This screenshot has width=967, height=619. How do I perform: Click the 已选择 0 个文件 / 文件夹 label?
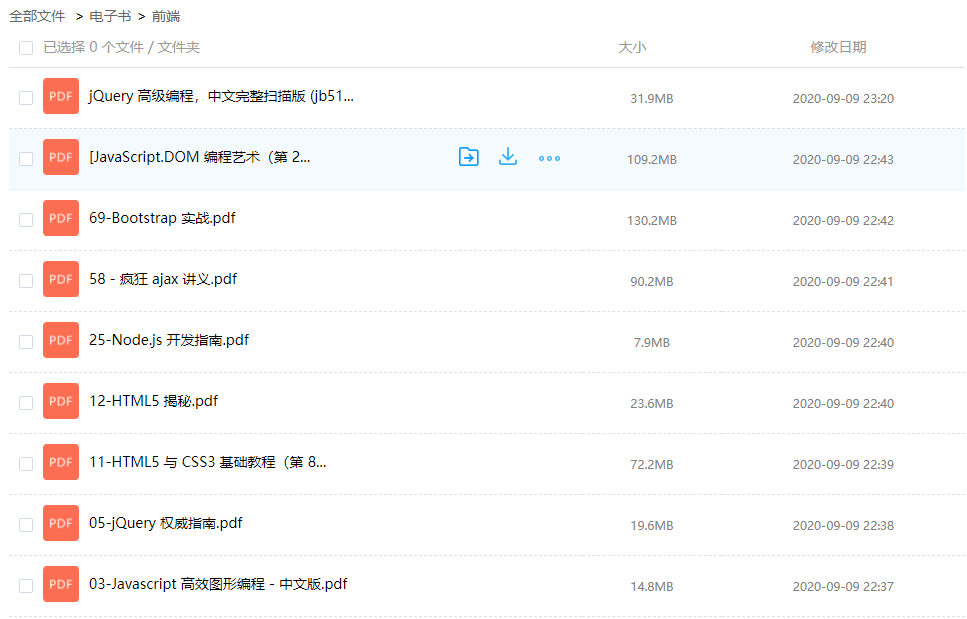pyautogui.click(x=121, y=47)
